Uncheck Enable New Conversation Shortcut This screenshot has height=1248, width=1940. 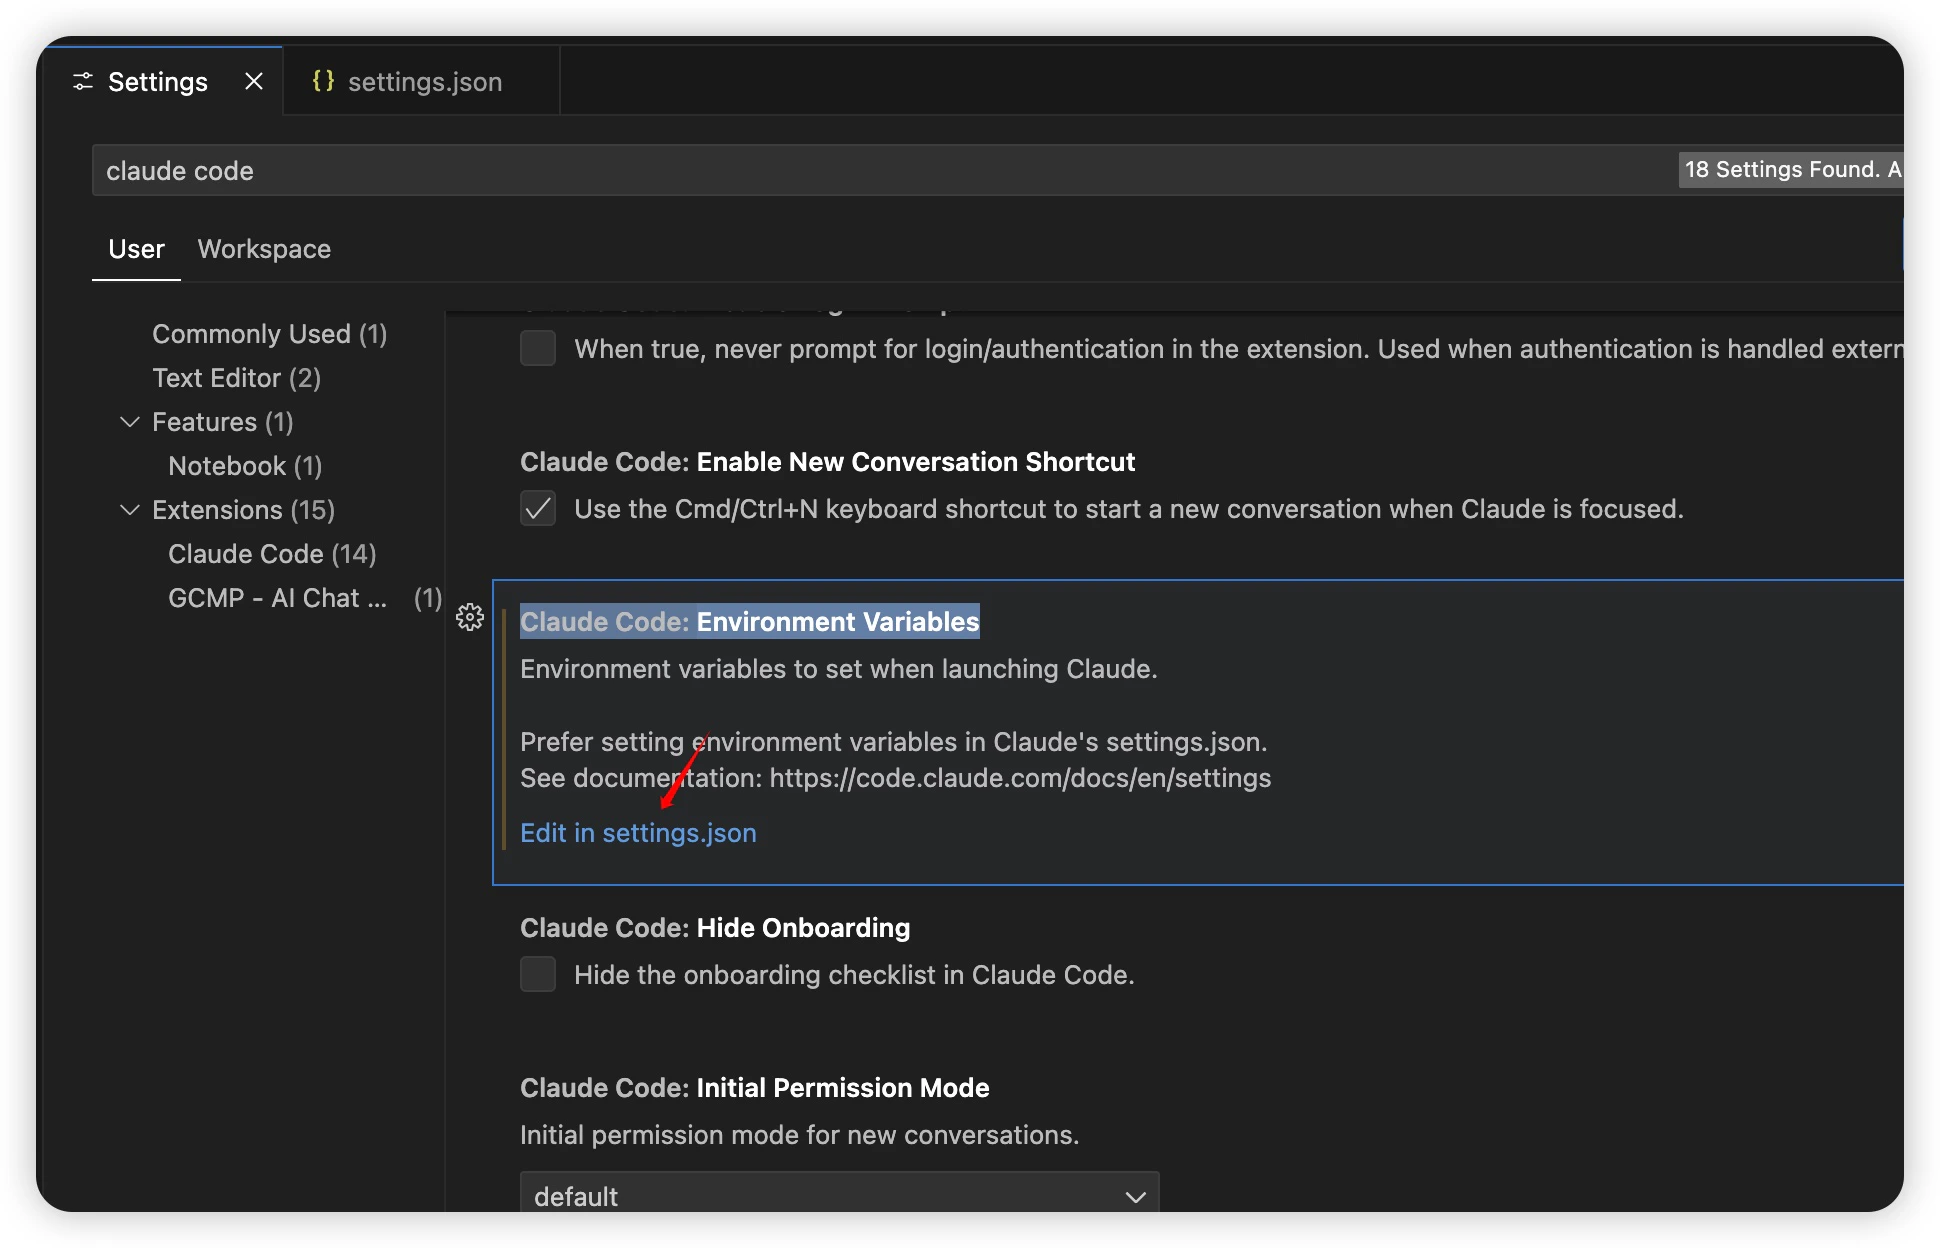pos(538,508)
